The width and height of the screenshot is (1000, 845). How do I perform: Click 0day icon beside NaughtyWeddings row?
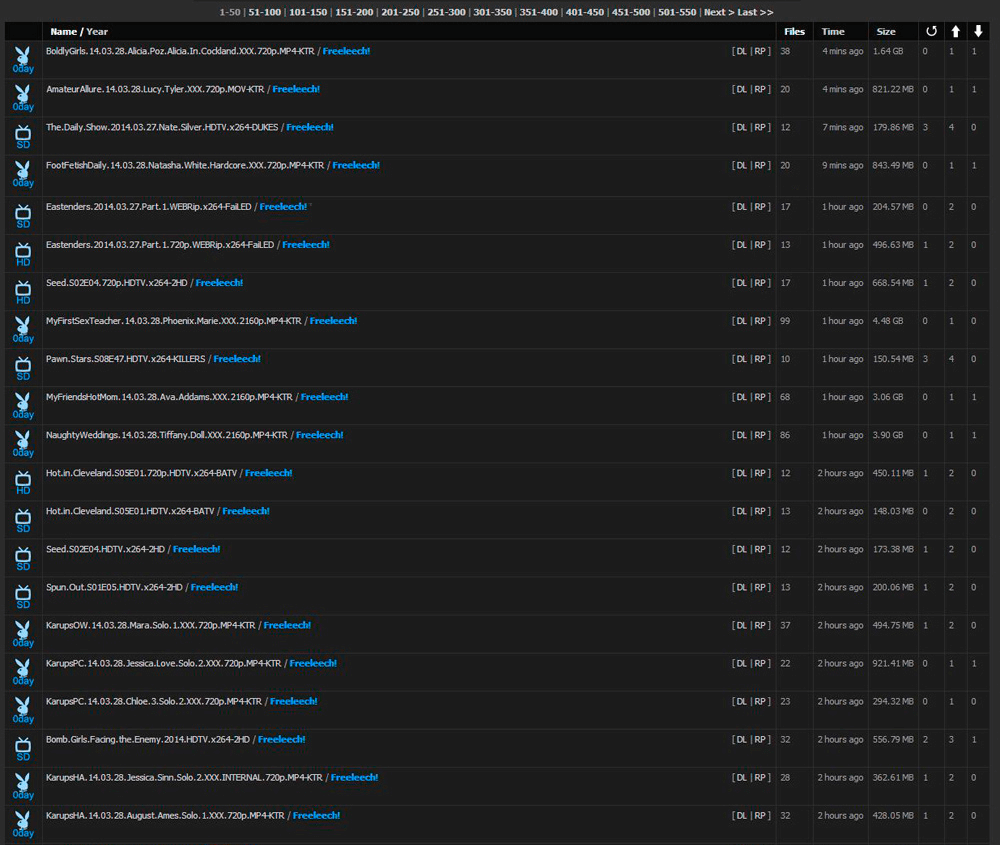pos(23,444)
